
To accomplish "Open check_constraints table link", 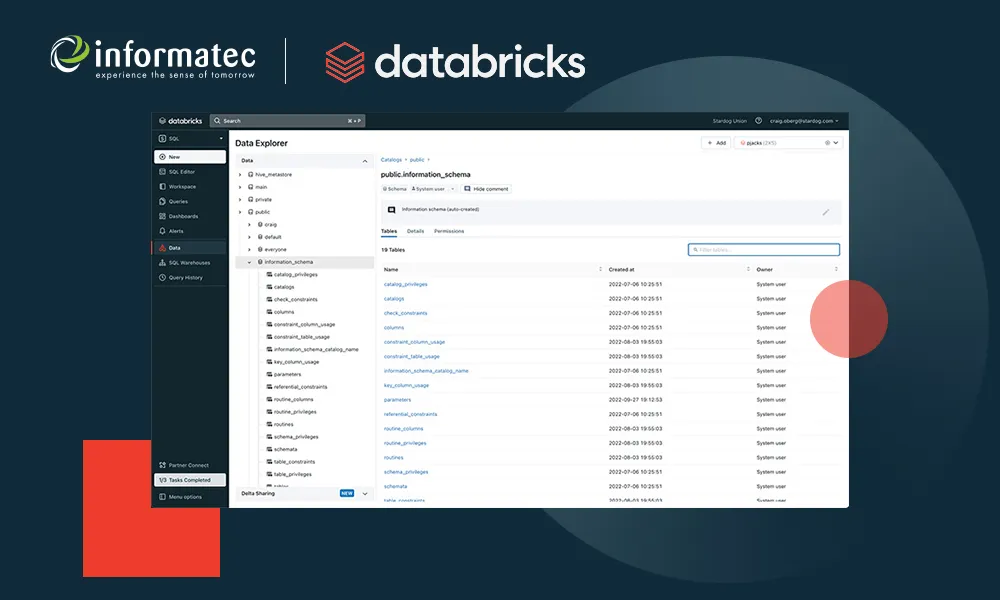I will click(x=406, y=313).
